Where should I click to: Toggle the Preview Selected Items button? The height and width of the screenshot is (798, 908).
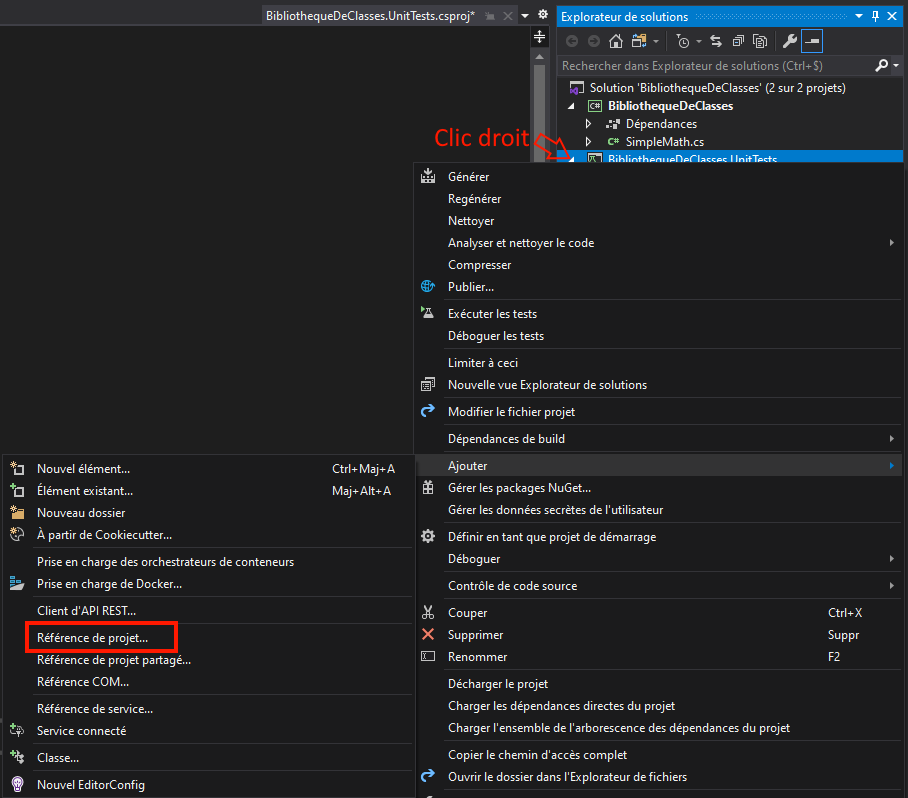point(812,41)
